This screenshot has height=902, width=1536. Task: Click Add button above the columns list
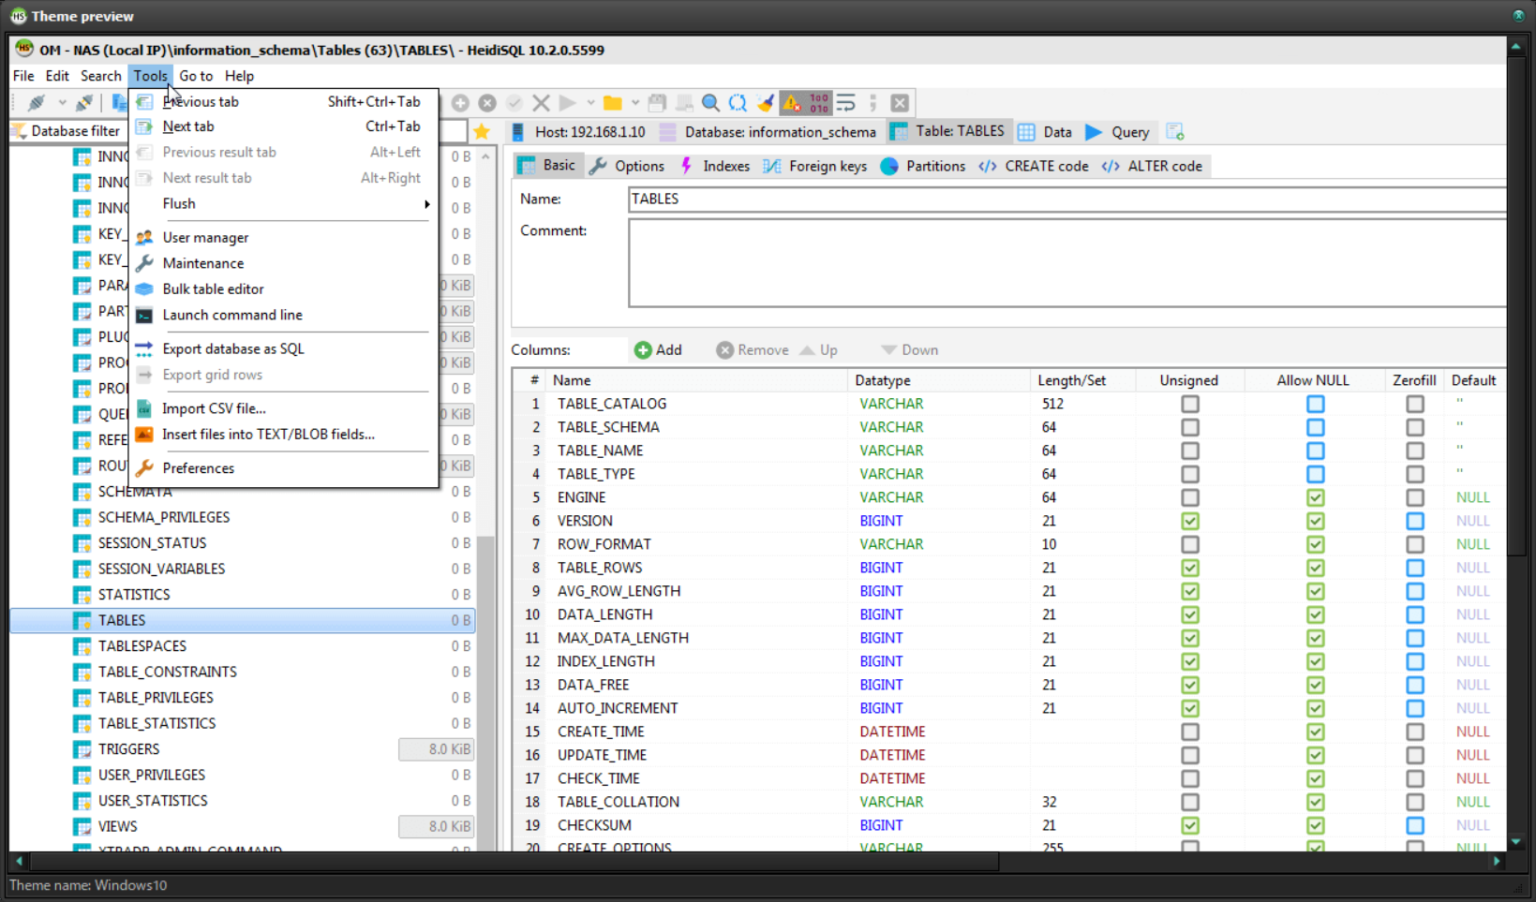click(x=658, y=350)
